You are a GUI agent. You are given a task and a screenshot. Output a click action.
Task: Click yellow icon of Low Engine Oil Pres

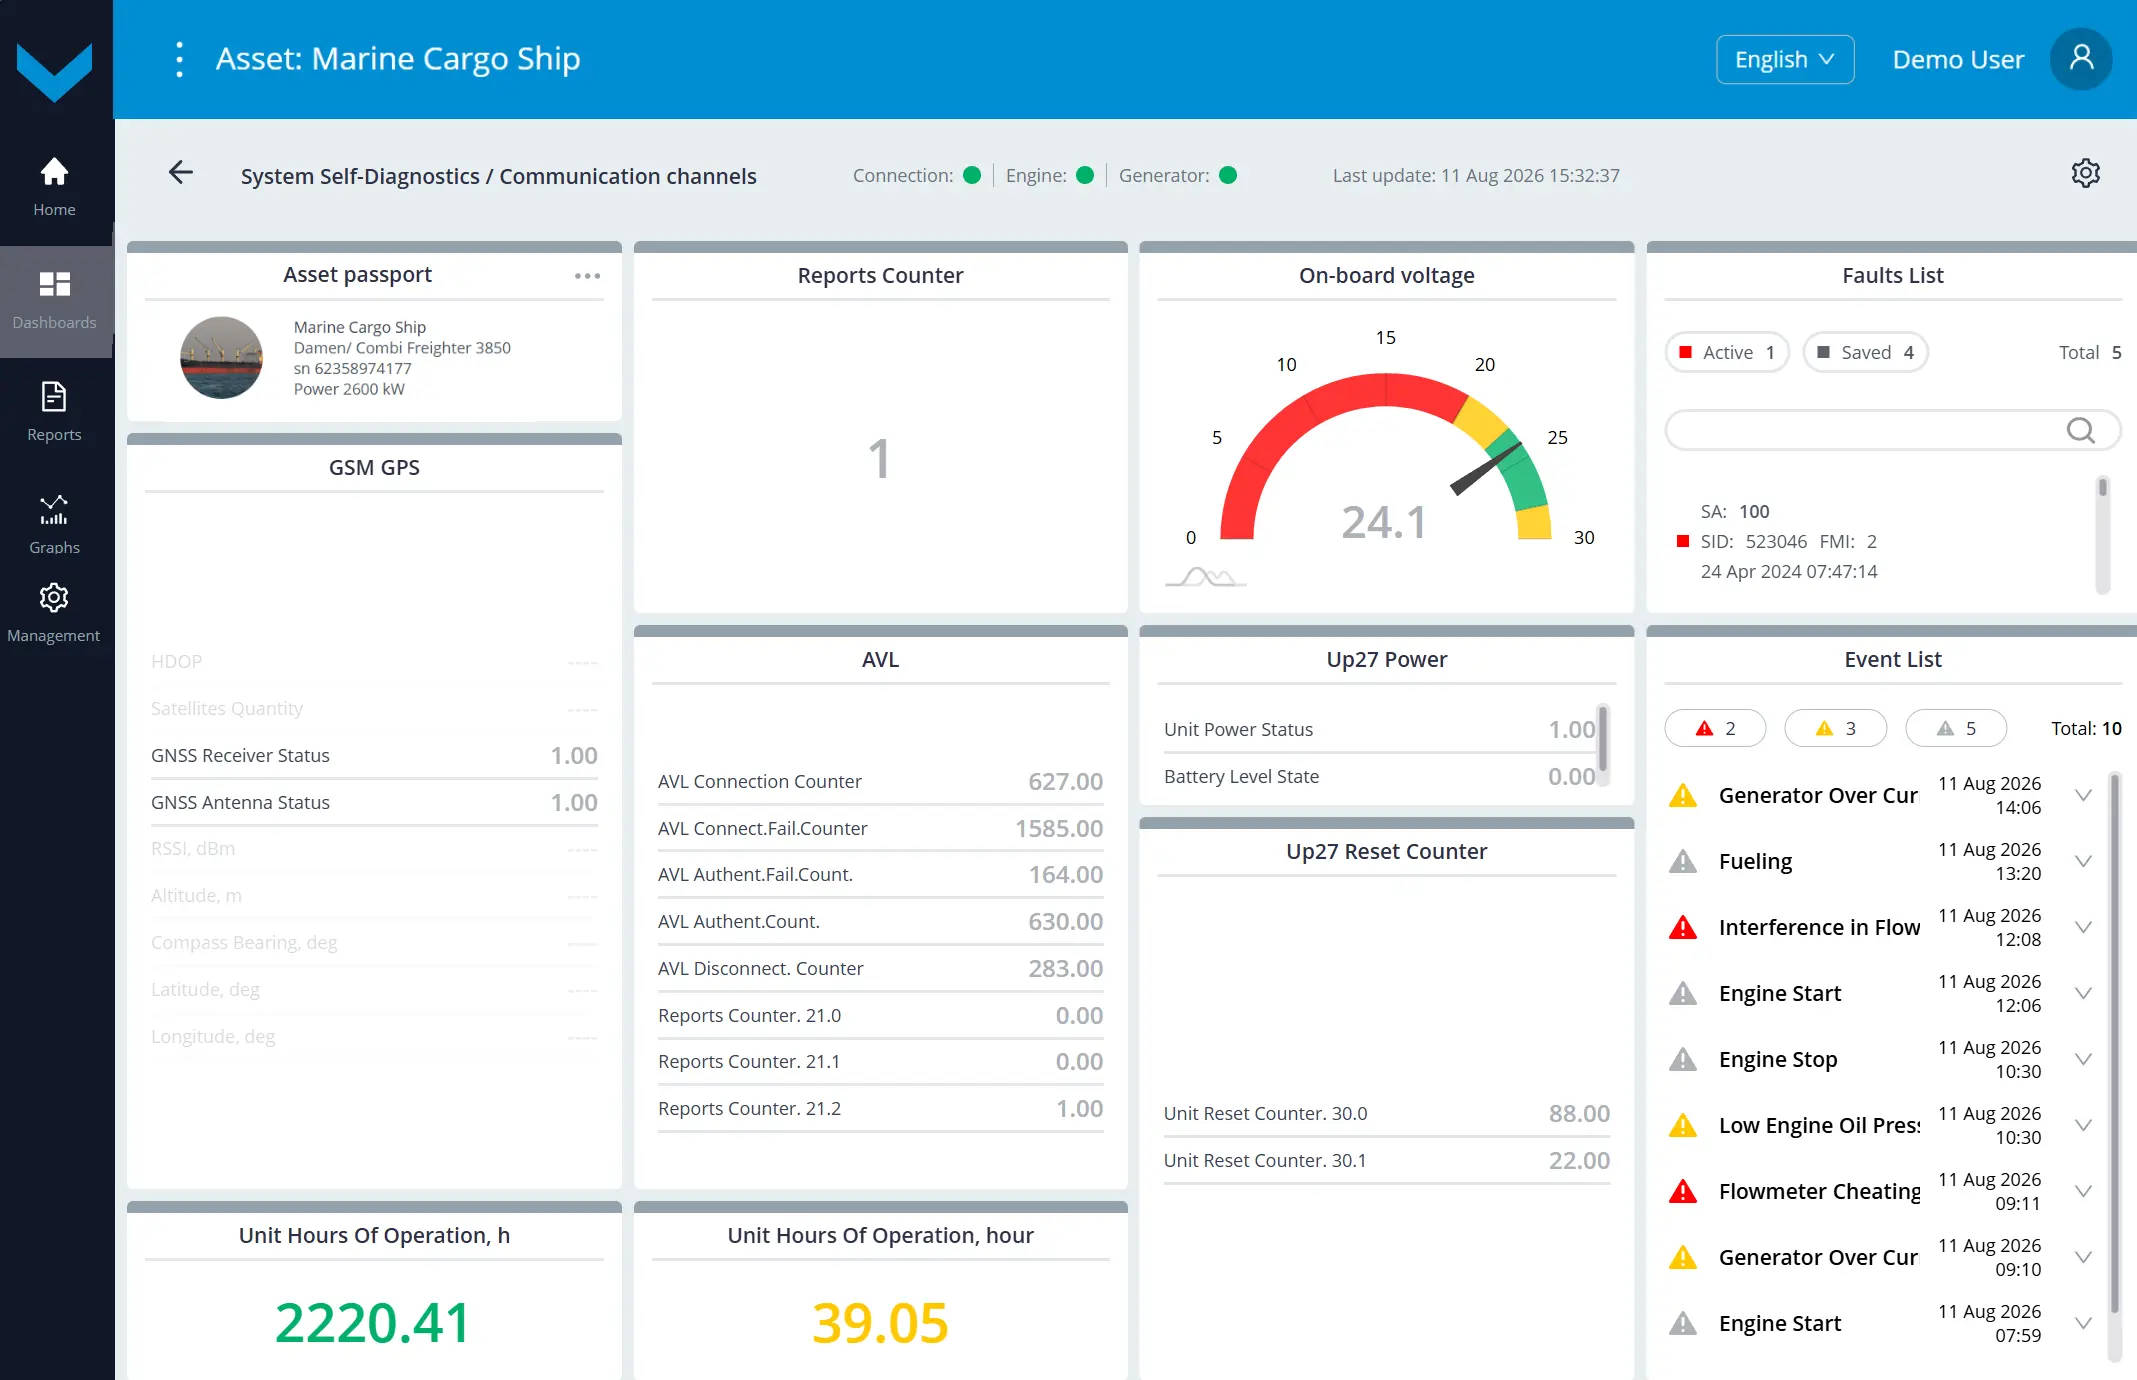pos(1683,1125)
